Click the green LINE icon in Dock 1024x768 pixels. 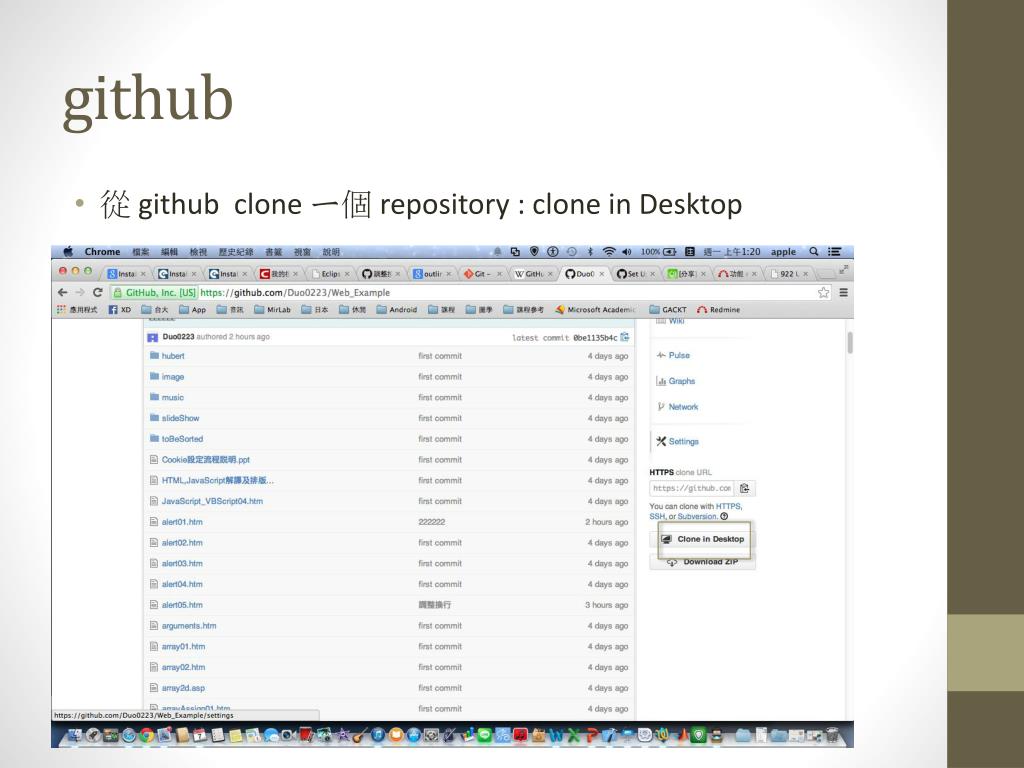click(485, 735)
